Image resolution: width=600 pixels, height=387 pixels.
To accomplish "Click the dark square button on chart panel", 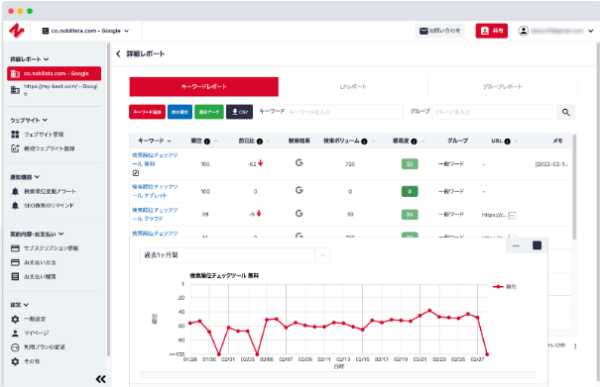I will tap(537, 246).
